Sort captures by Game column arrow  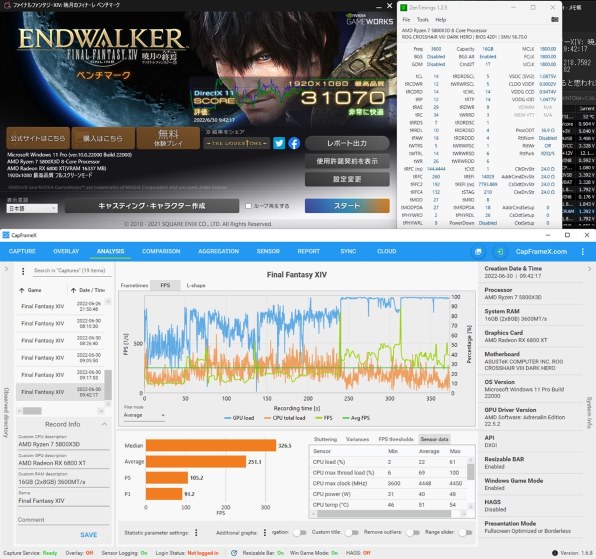(x=22, y=290)
